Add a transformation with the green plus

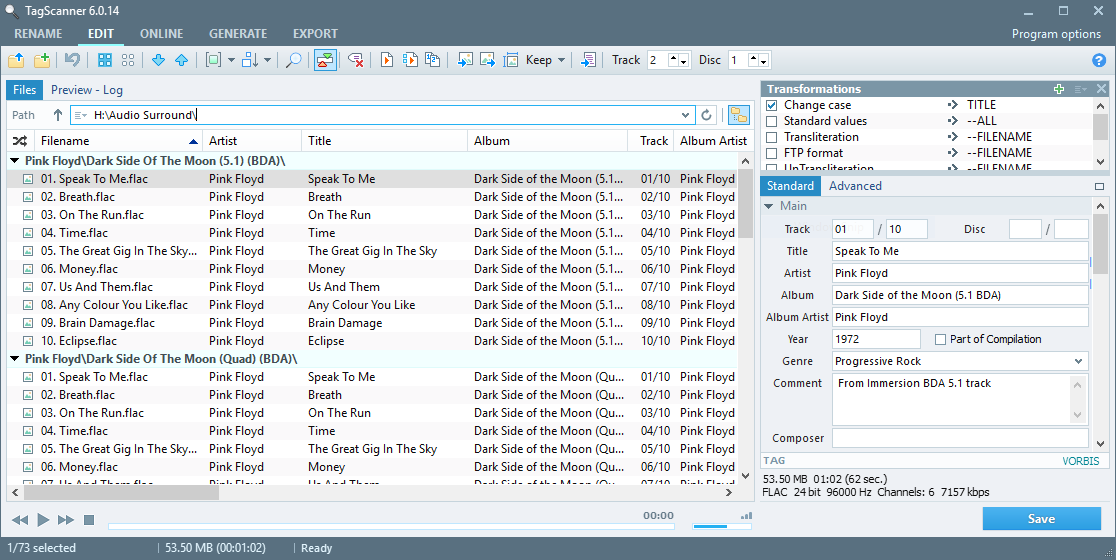pyautogui.click(x=1059, y=89)
